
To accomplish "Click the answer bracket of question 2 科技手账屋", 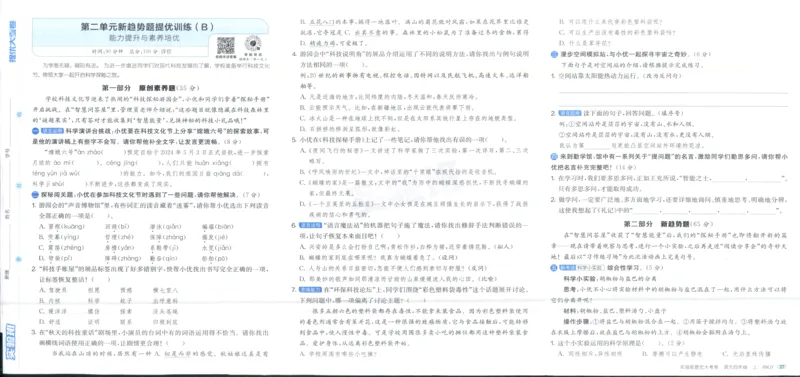I will coord(101,280).
